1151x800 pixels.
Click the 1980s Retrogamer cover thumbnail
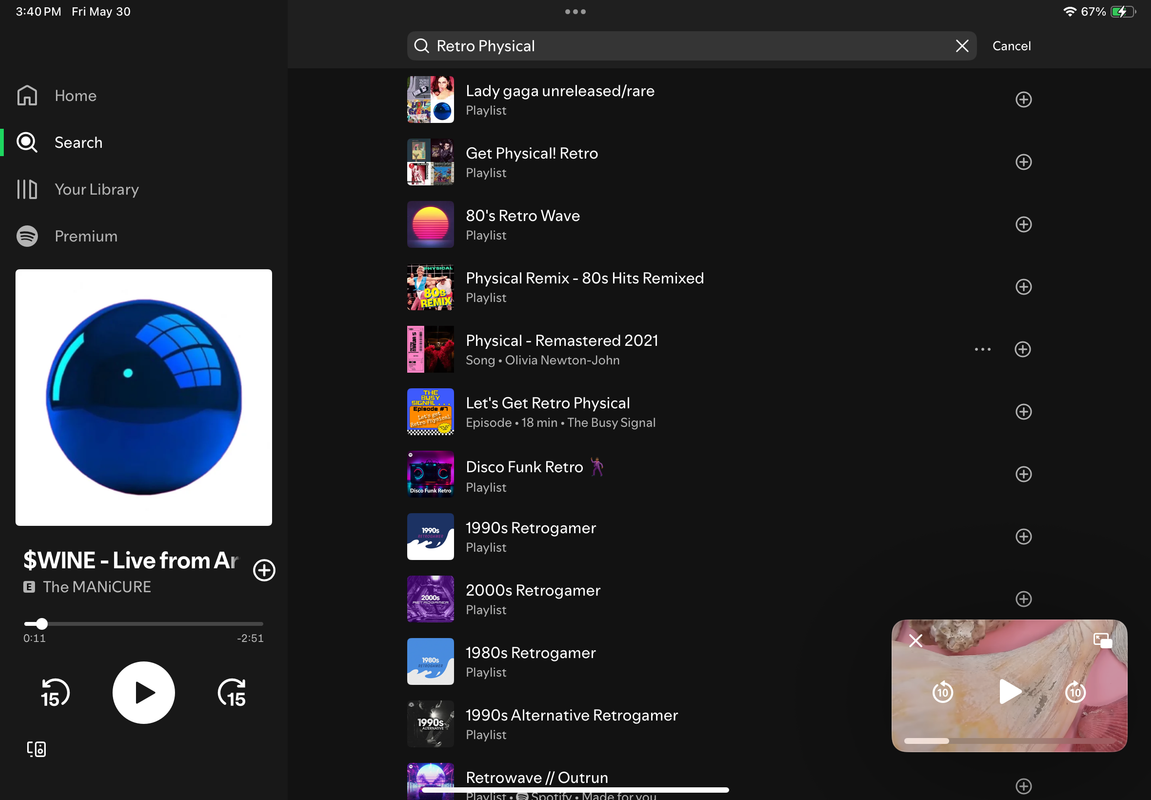pyautogui.click(x=430, y=661)
